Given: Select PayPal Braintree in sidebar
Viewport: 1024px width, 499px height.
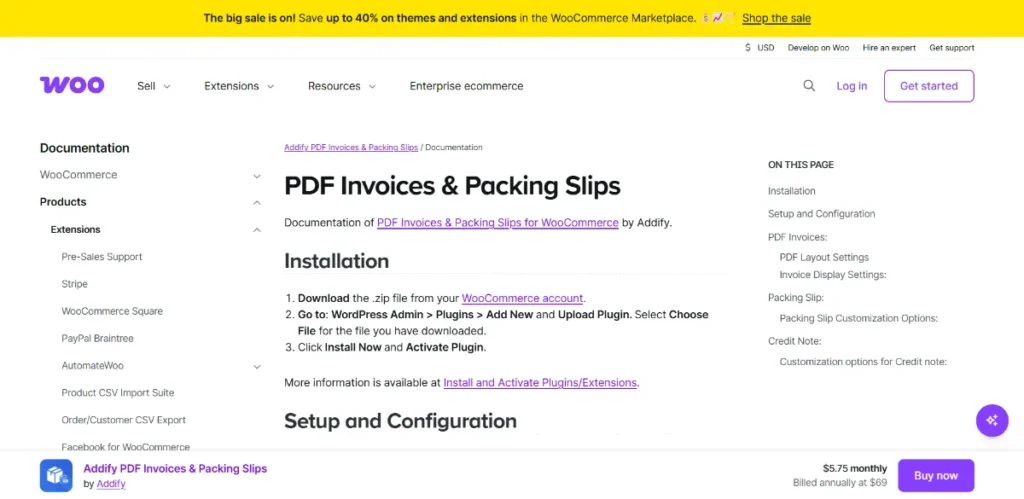Looking at the screenshot, I should 97,338.
